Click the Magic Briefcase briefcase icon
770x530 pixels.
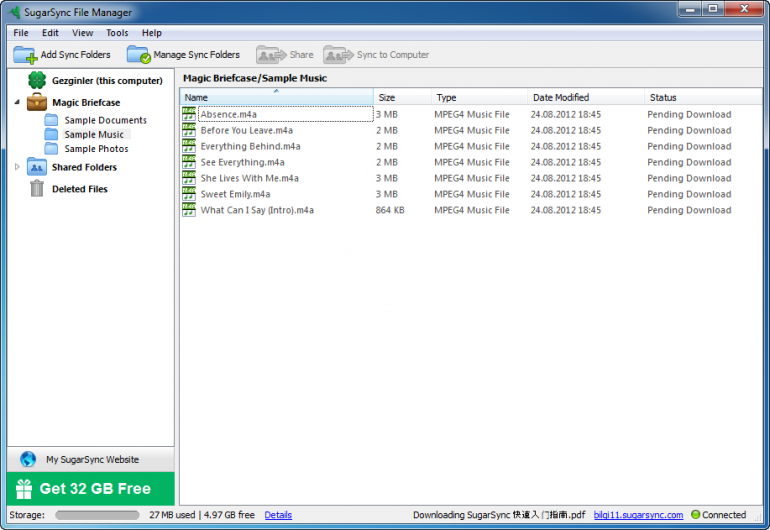pyautogui.click(x=37, y=102)
